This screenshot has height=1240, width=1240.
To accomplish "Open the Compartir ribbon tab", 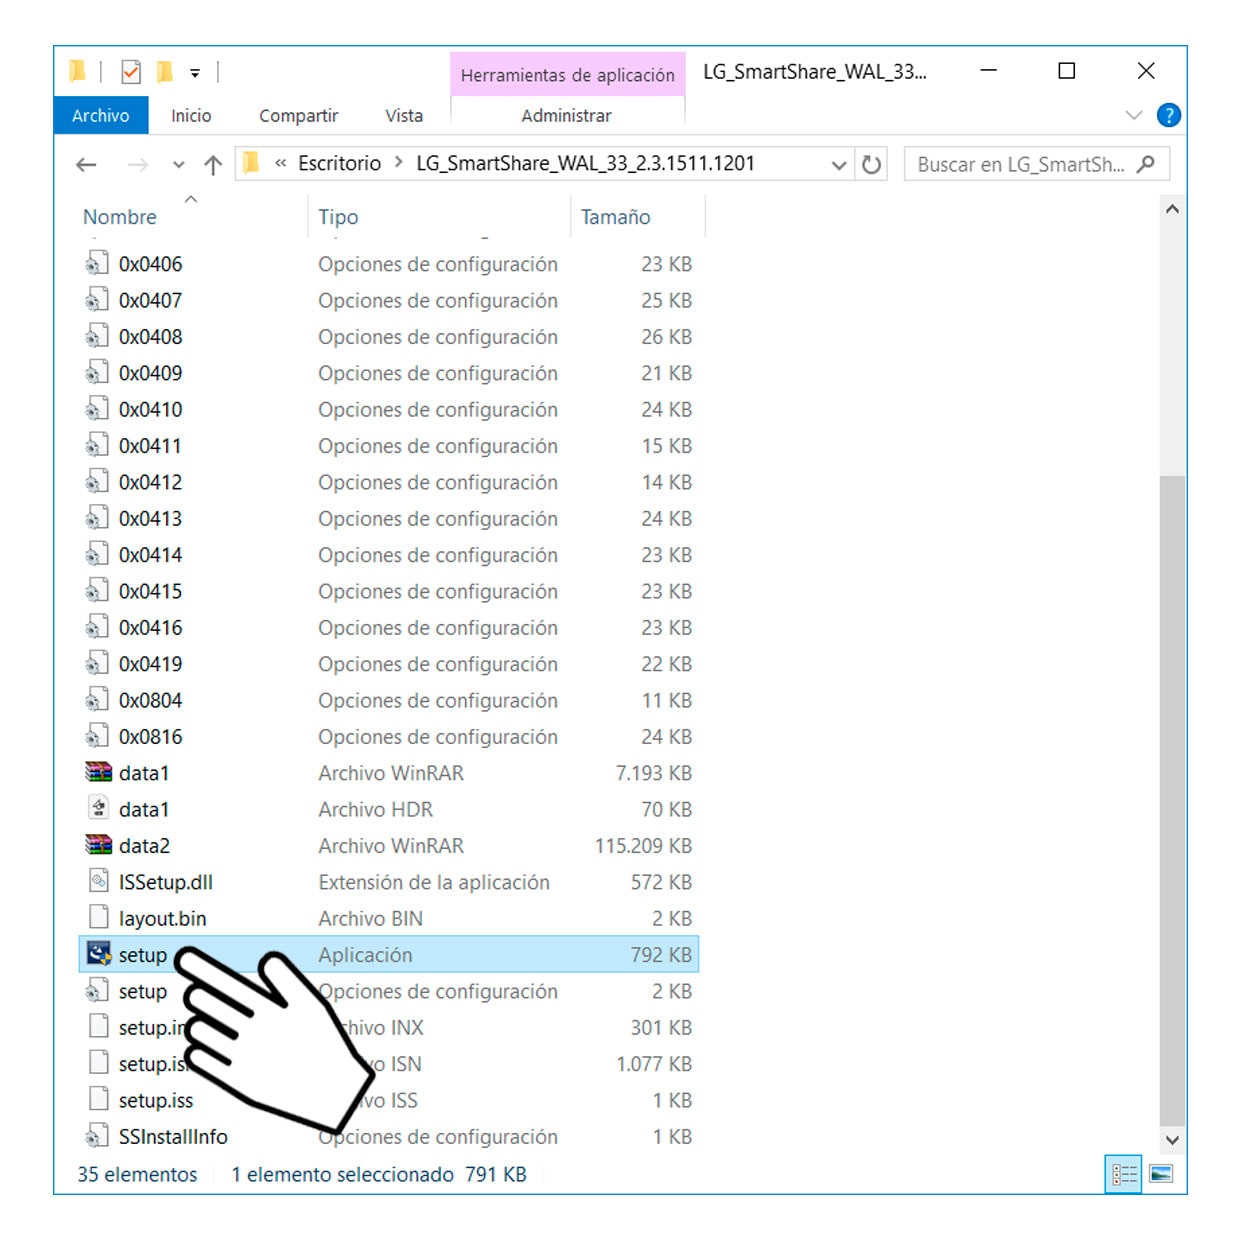I will pos(298,115).
